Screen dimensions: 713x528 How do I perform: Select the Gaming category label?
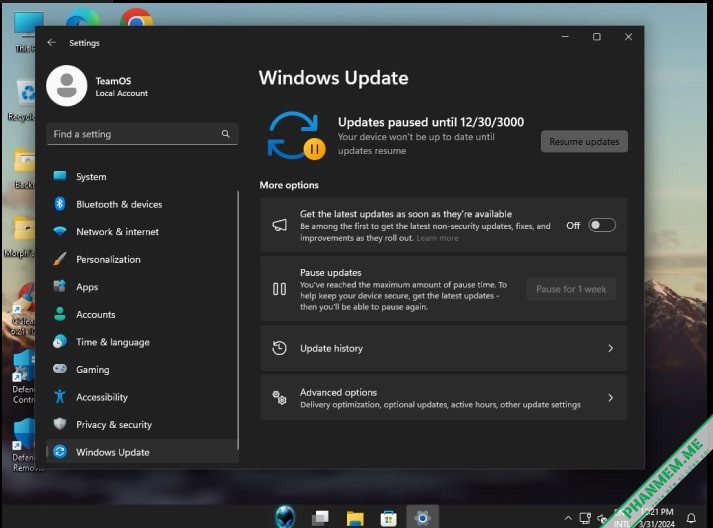pyautogui.click(x=93, y=370)
